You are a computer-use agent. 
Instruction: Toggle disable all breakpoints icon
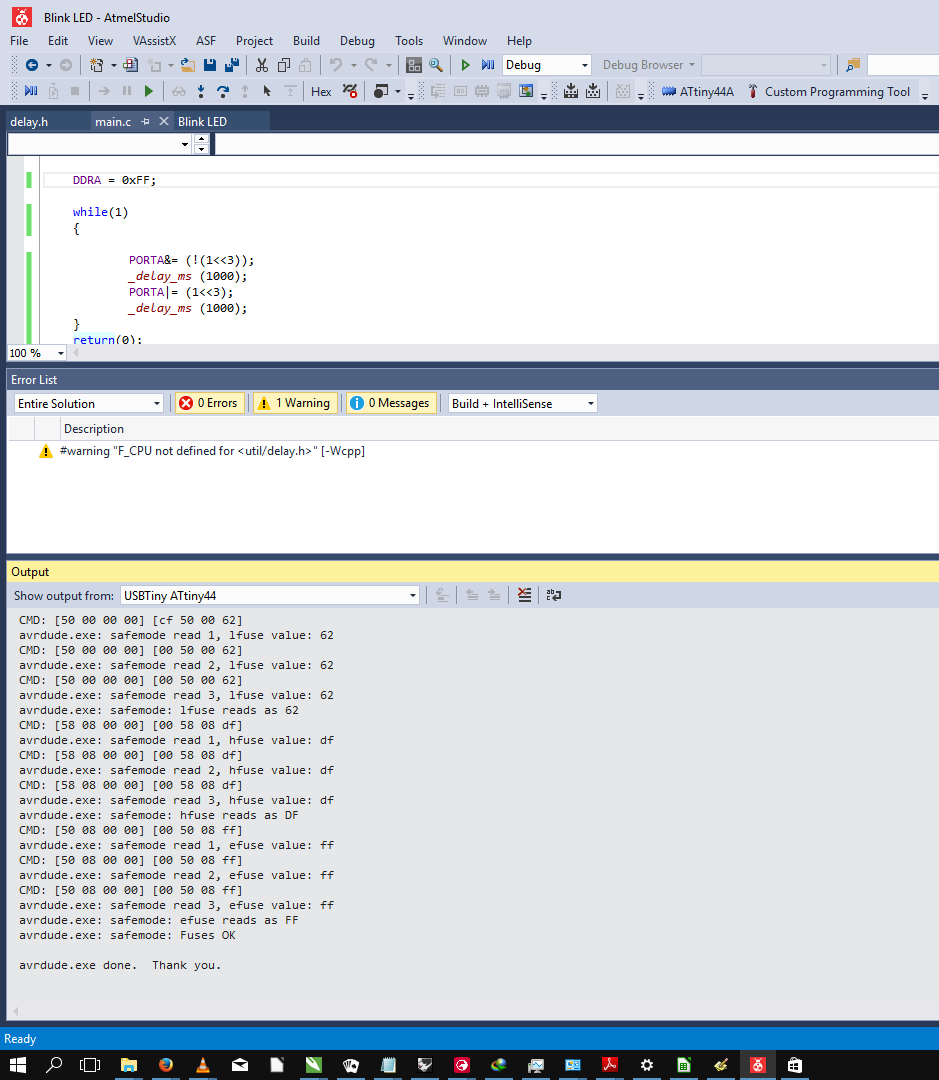pos(350,91)
